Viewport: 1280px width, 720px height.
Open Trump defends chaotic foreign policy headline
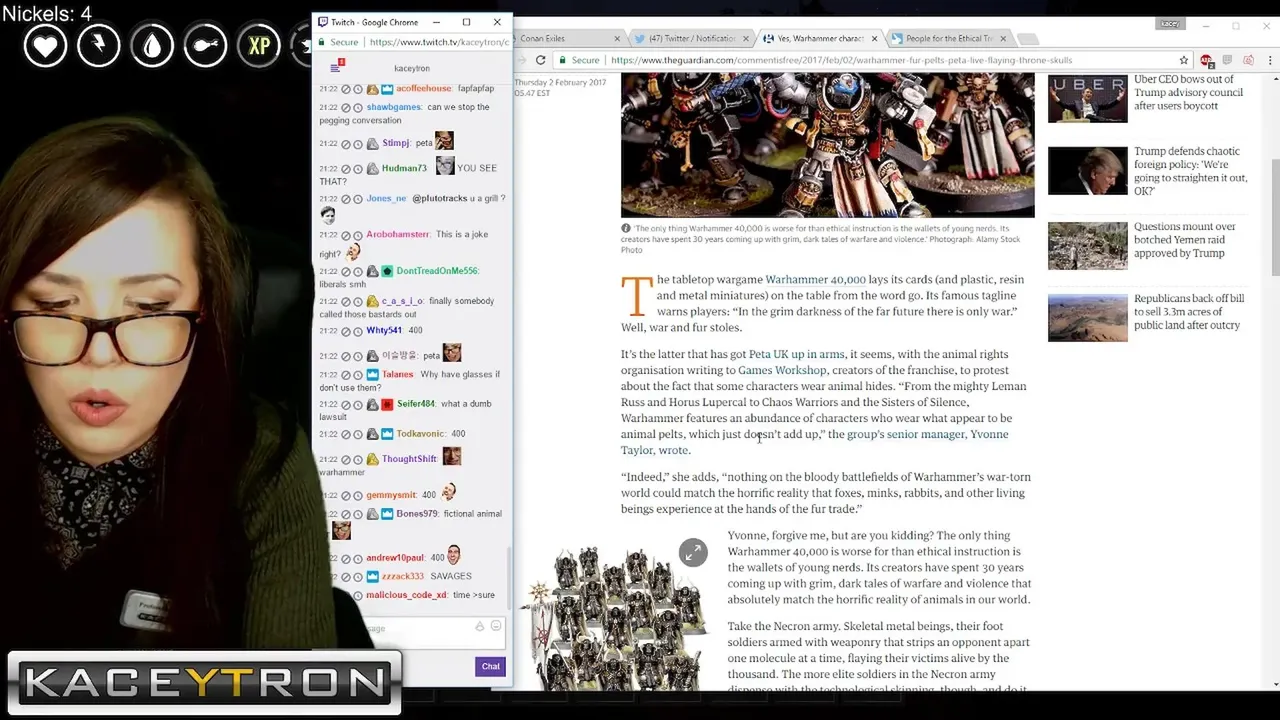pyautogui.click(x=1191, y=171)
